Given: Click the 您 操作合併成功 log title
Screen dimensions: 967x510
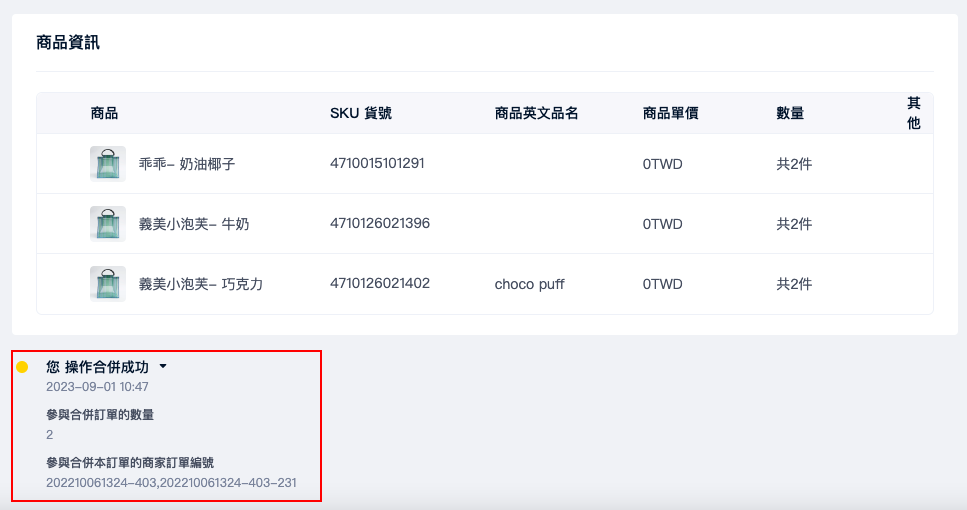Looking at the screenshot, I should coord(97,367).
